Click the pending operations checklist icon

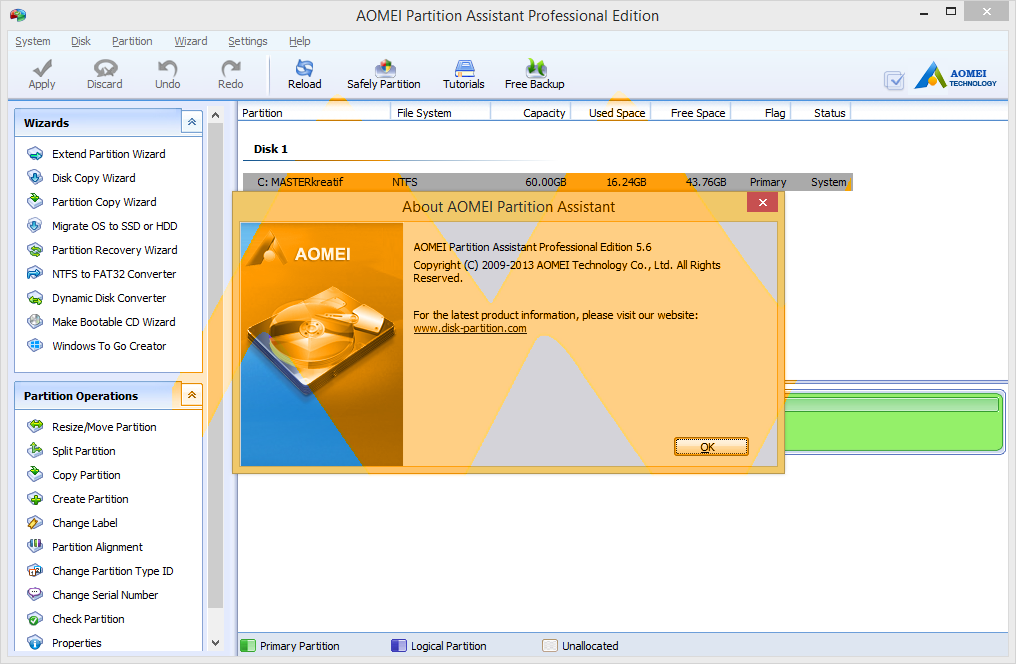point(894,81)
